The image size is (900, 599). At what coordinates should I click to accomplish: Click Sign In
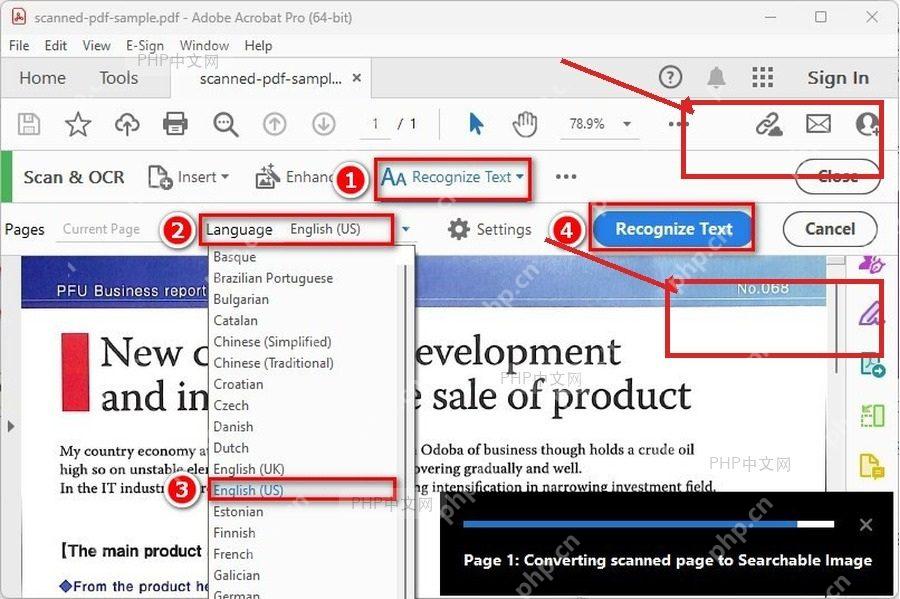coord(838,77)
